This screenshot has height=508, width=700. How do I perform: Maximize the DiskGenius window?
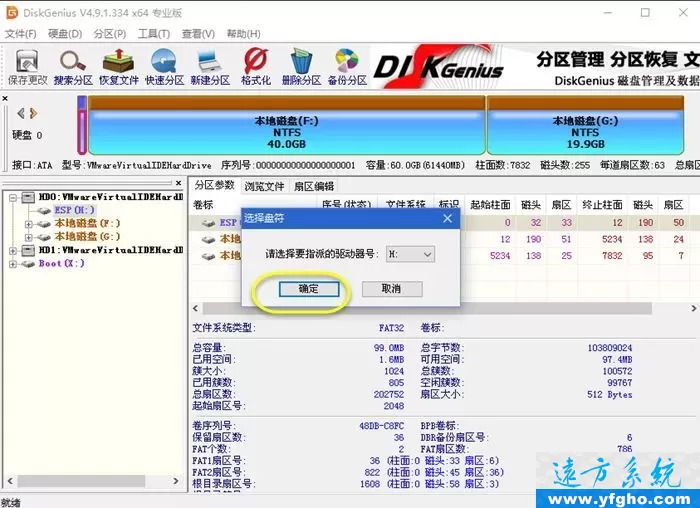[x=645, y=12]
